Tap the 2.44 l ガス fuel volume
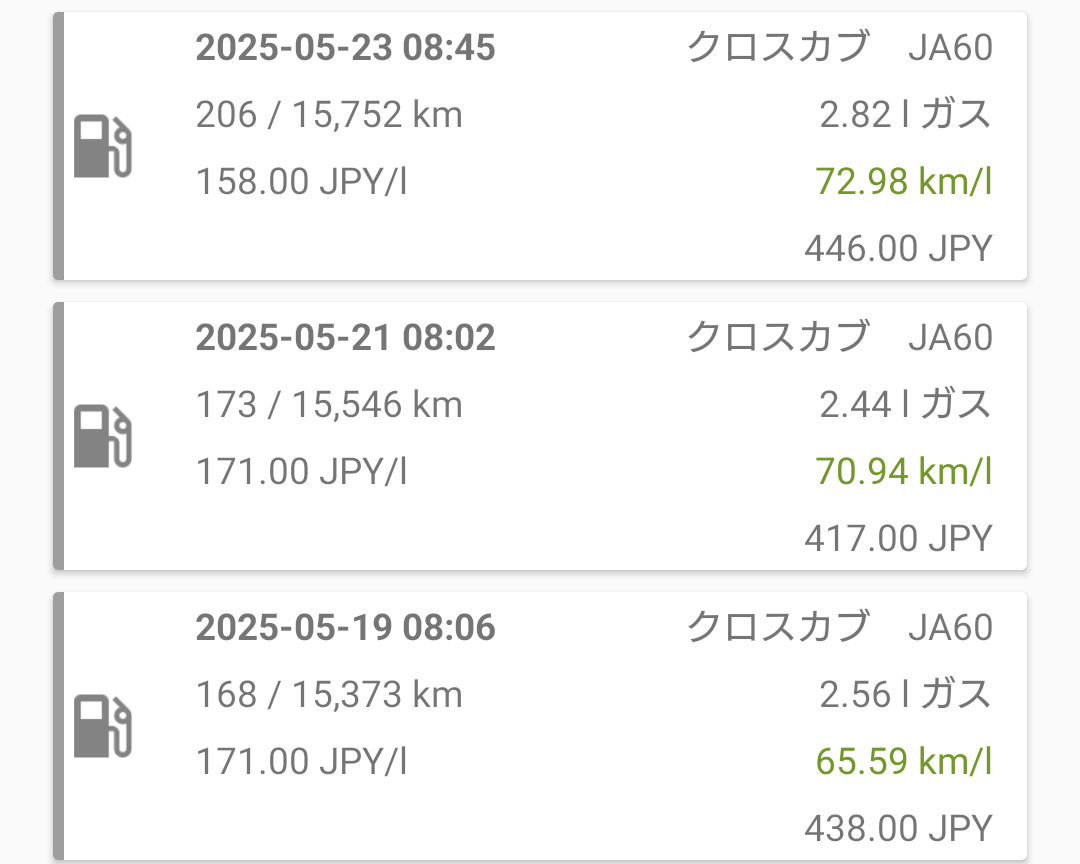1080x864 pixels. click(x=905, y=405)
